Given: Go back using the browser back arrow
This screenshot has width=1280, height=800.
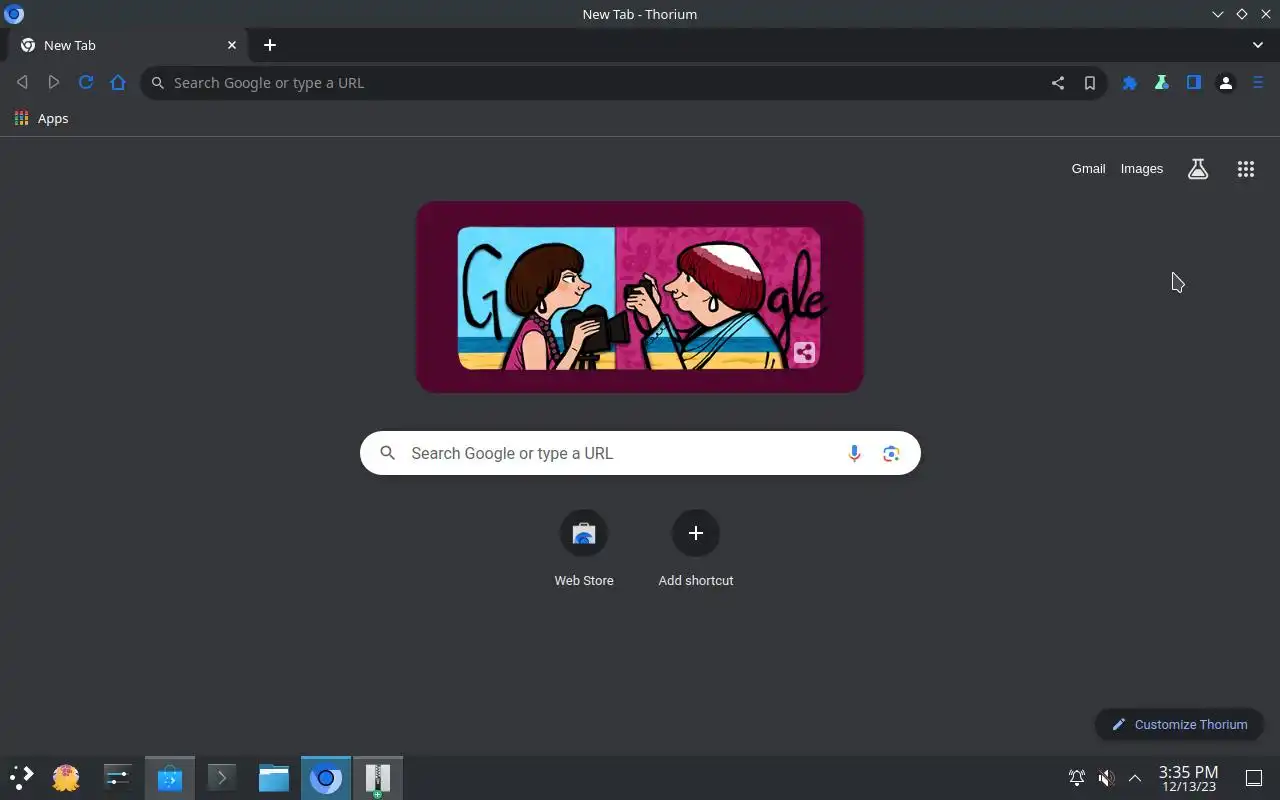Looking at the screenshot, I should (22, 83).
